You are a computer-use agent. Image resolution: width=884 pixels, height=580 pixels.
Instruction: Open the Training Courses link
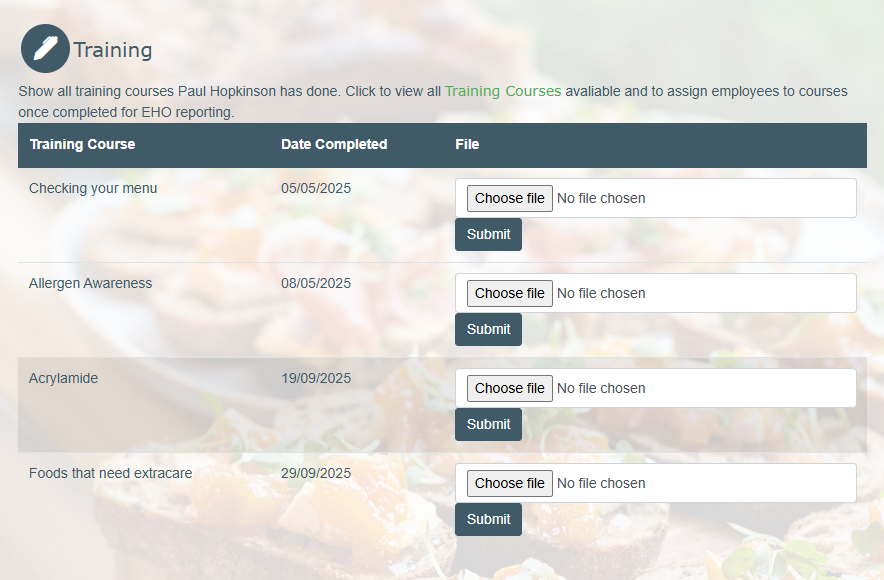pyautogui.click(x=503, y=91)
